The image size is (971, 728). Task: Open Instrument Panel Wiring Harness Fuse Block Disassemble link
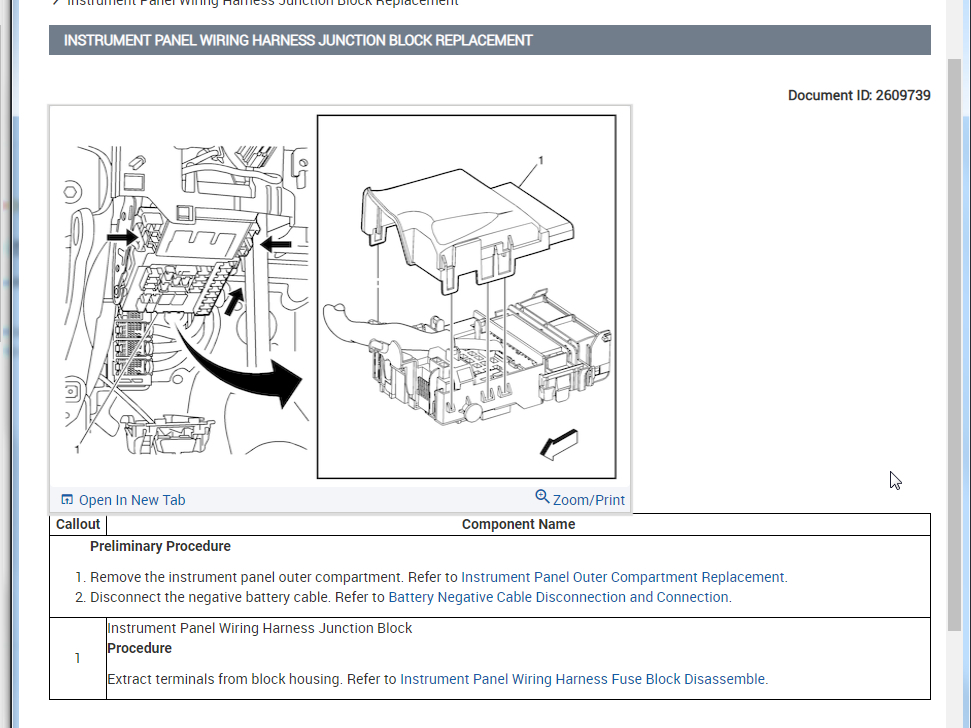[x=584, y=679]
